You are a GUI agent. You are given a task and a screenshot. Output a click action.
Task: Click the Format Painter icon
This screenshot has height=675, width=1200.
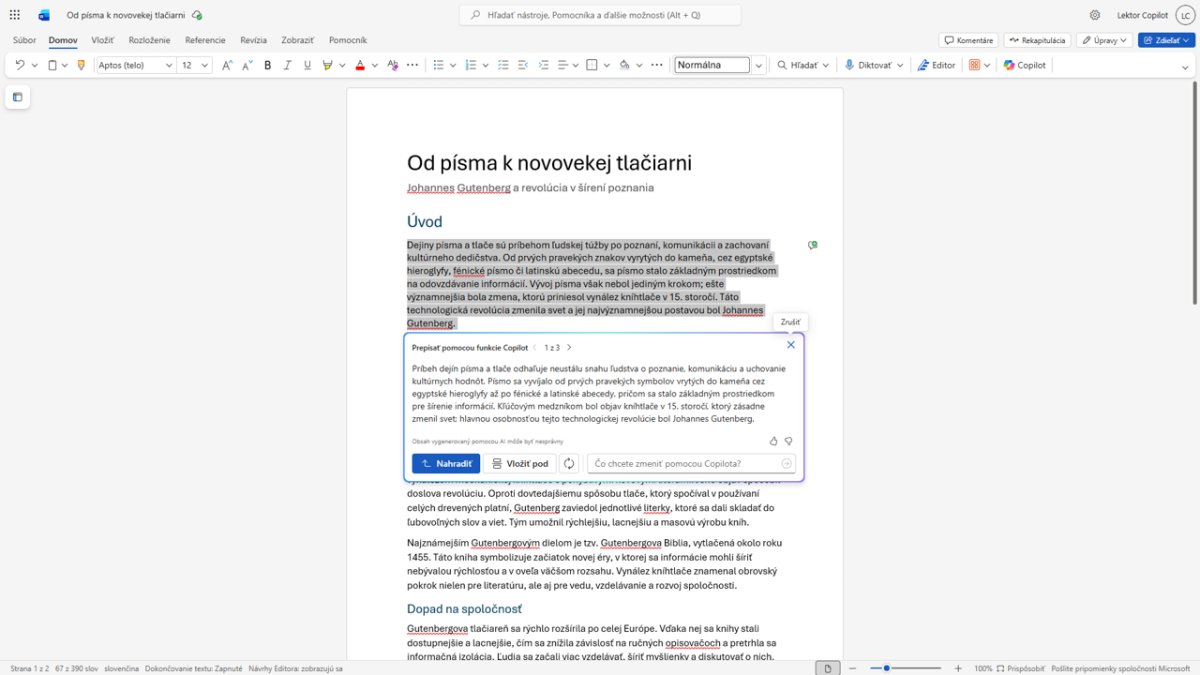[81, 65]
